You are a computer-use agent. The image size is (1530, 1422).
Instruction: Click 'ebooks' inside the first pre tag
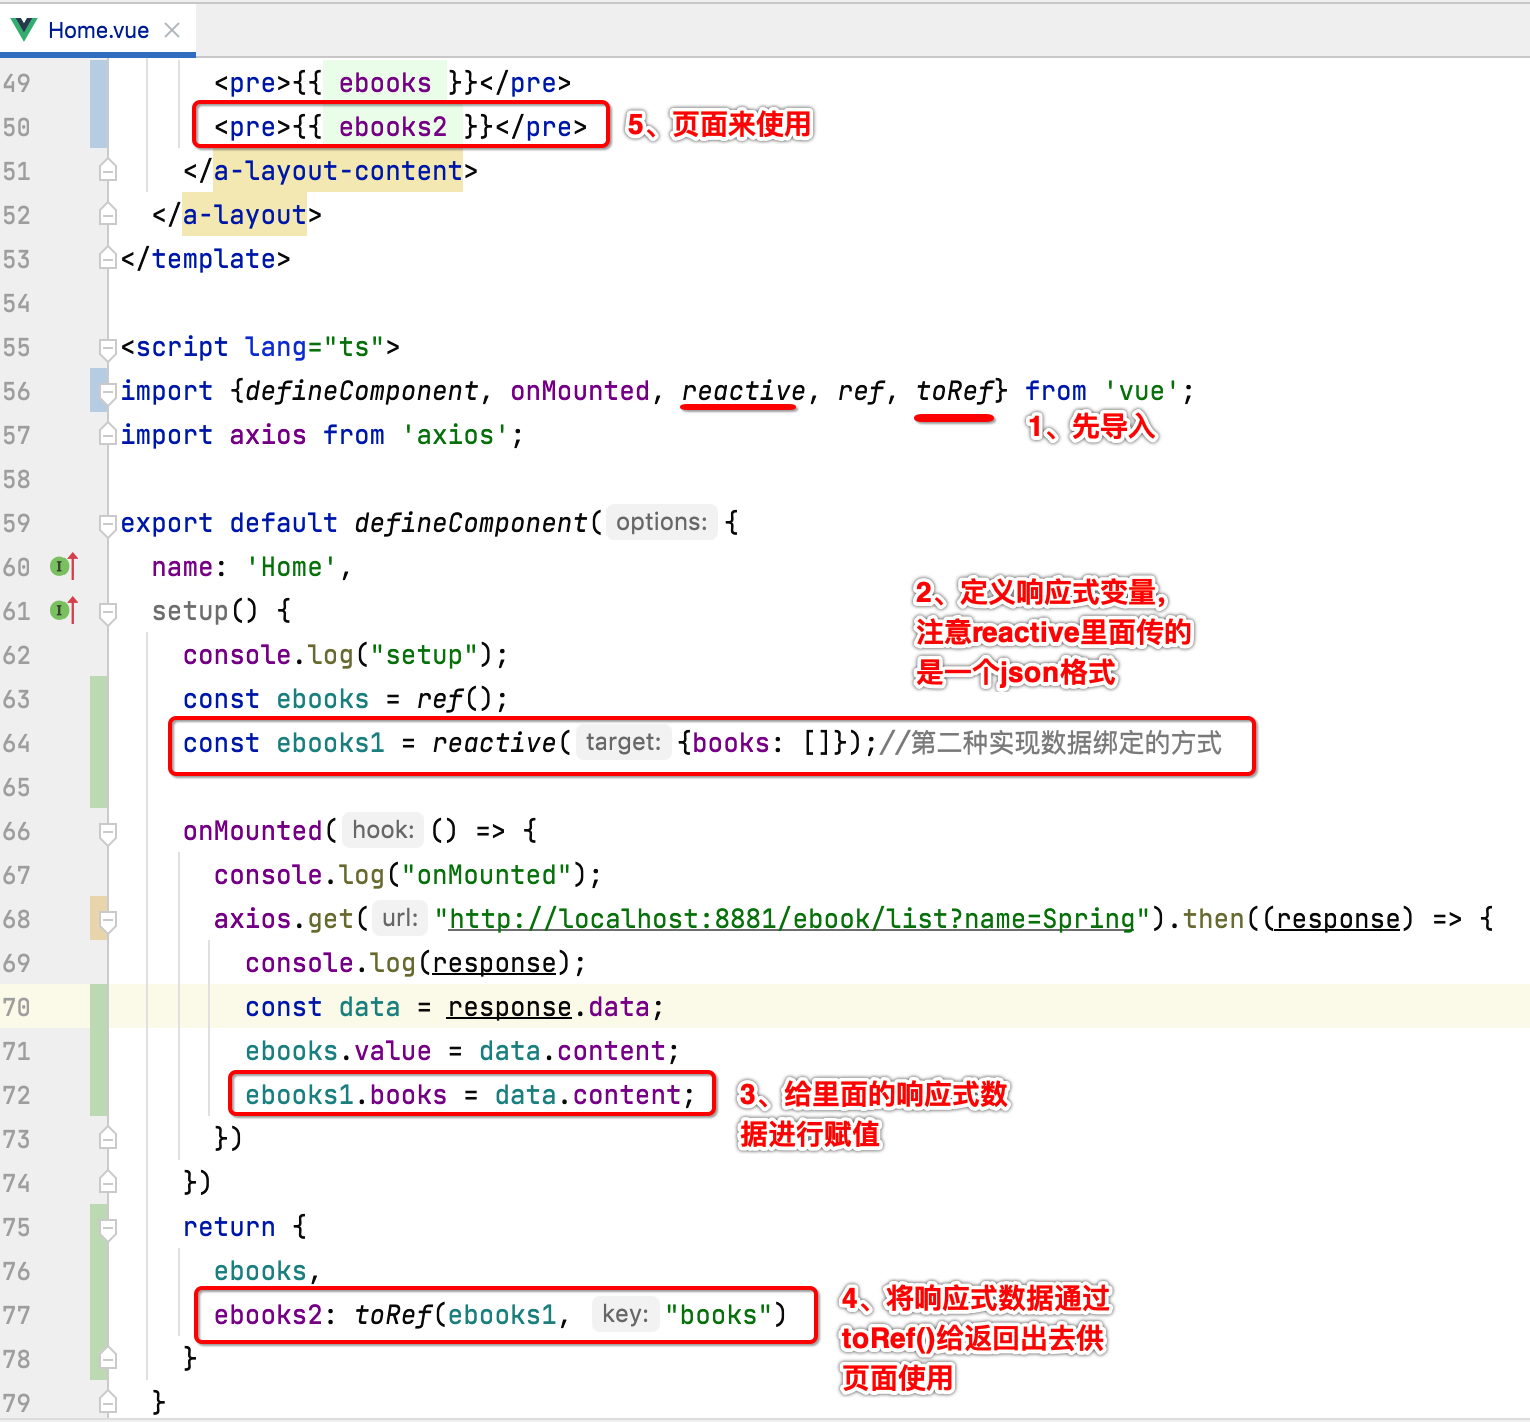[385, 83]
